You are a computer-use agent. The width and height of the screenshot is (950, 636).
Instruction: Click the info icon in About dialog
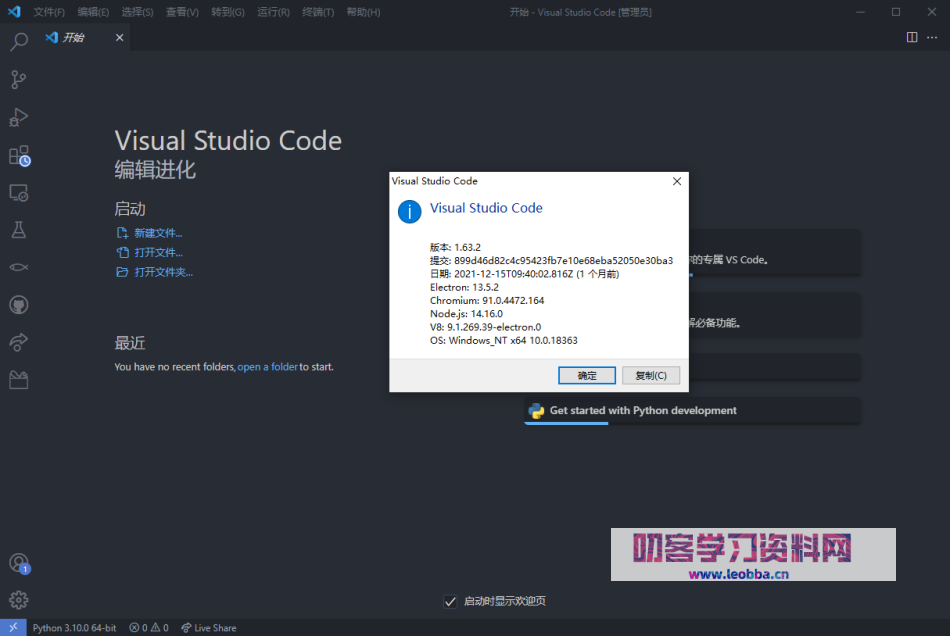click(x=410, y=212)
